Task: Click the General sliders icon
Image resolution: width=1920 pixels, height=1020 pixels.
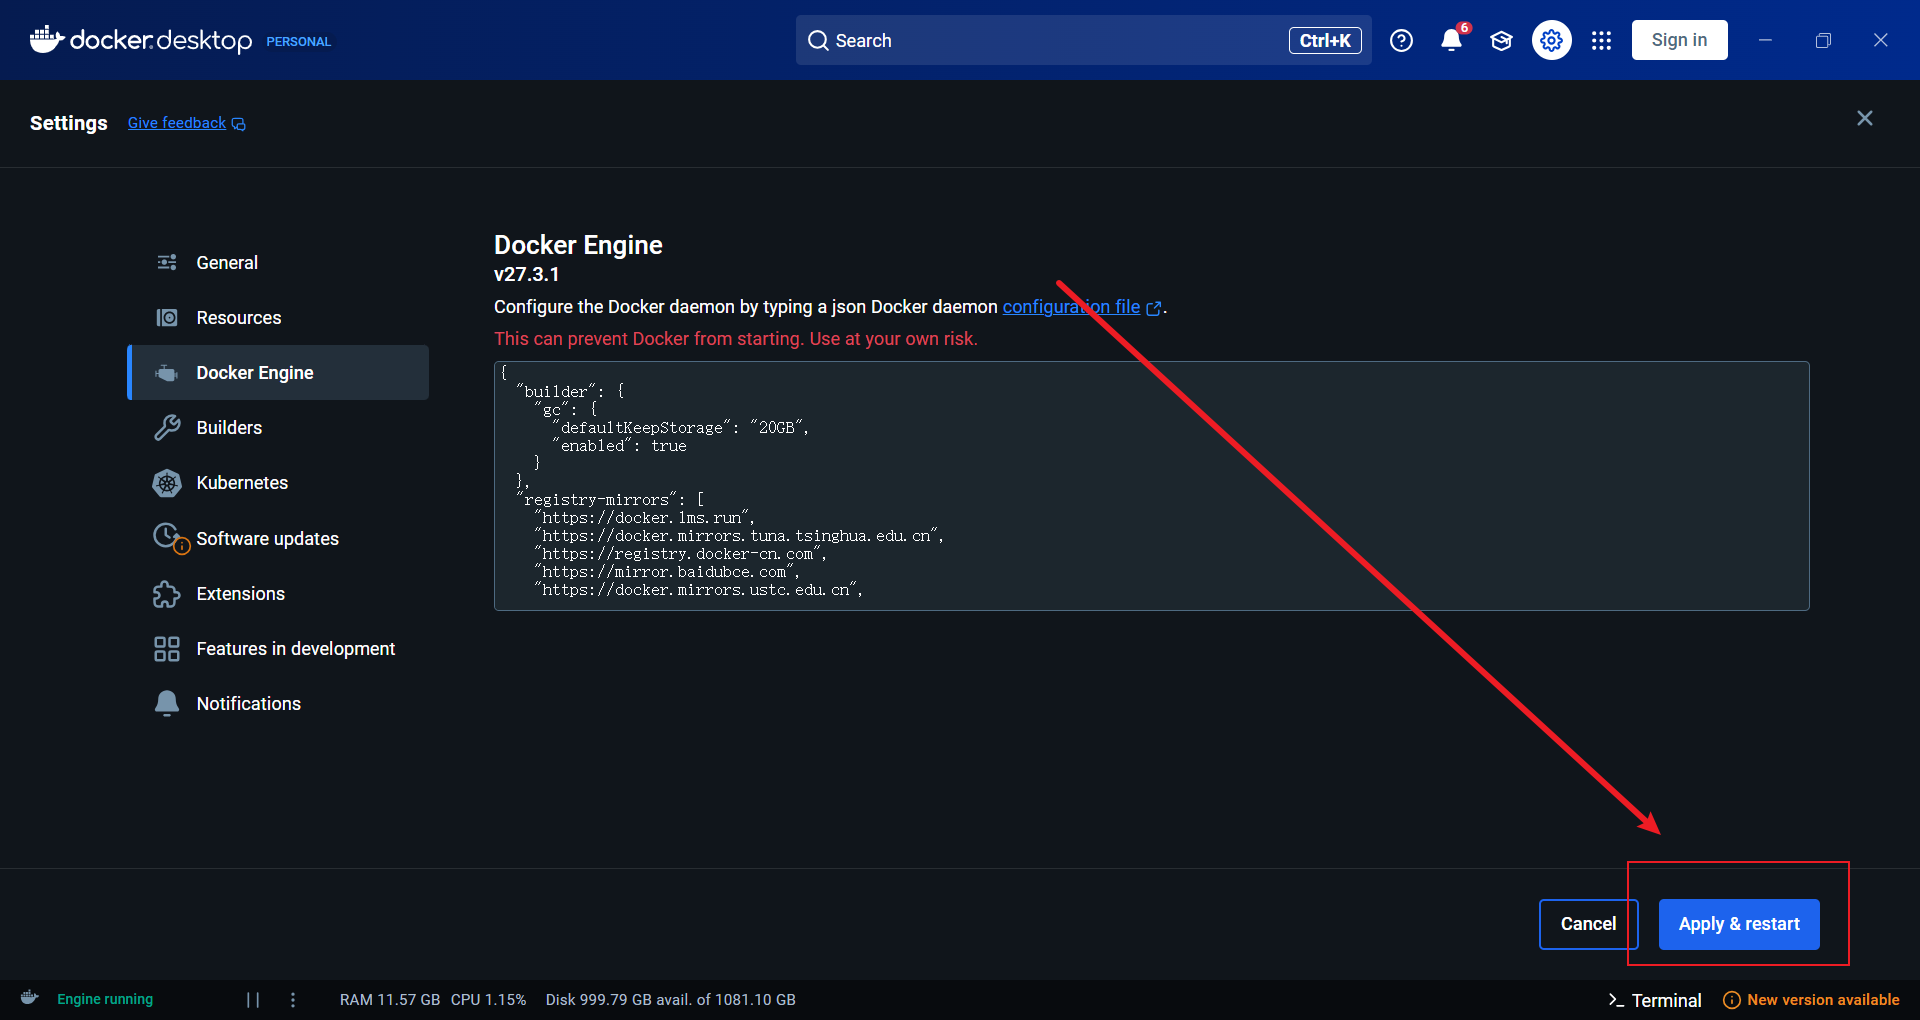Action: coord(167,262)
